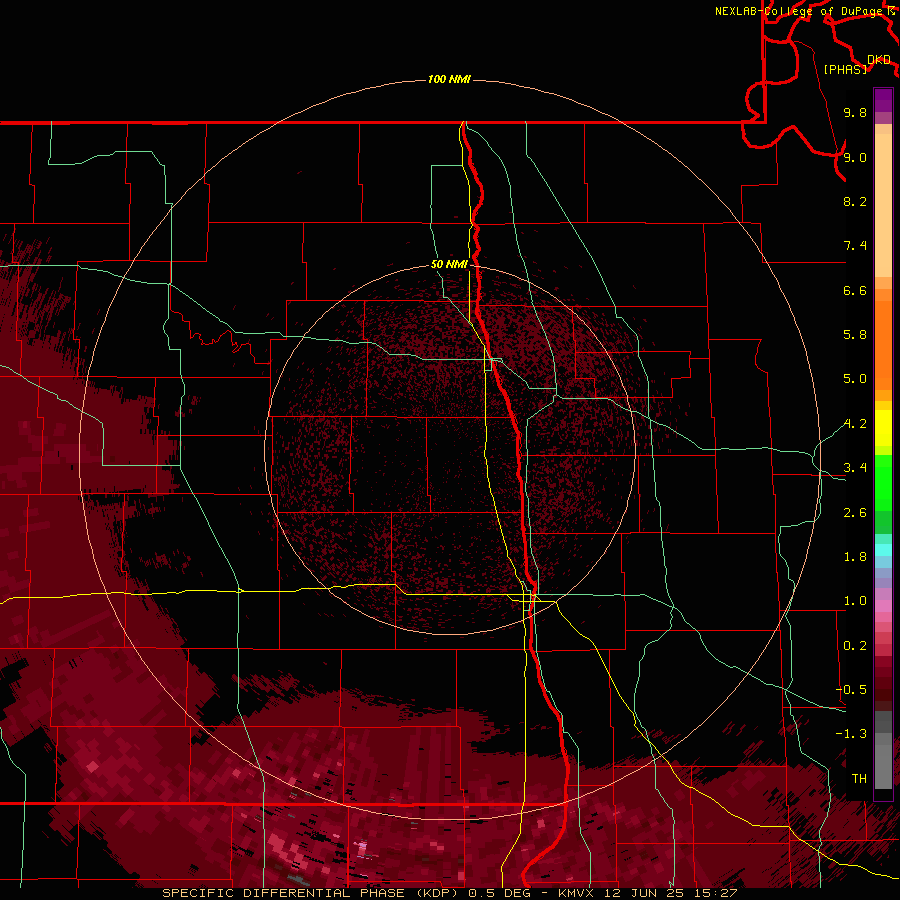The width and height of the screenshot is (900, 900).
Task: Click the 6.6 value on the color scale
Action: [x=855, y=290]
